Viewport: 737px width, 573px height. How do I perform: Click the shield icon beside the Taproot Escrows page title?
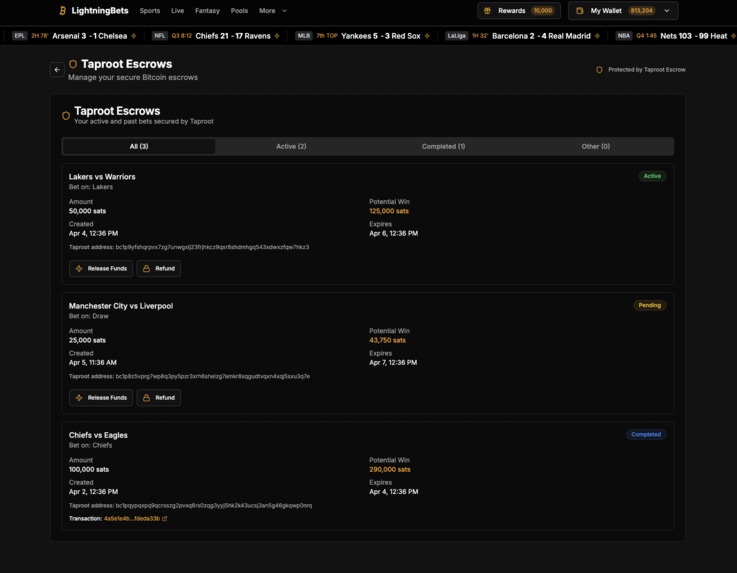point(73,64)
